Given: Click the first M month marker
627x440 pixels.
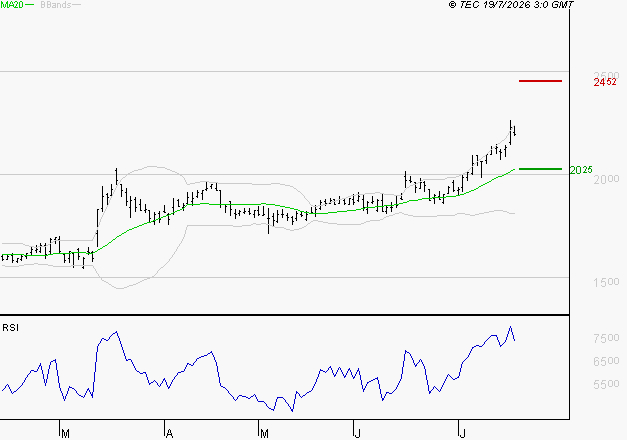Looking at the screenshot, I should pos(66,434).
